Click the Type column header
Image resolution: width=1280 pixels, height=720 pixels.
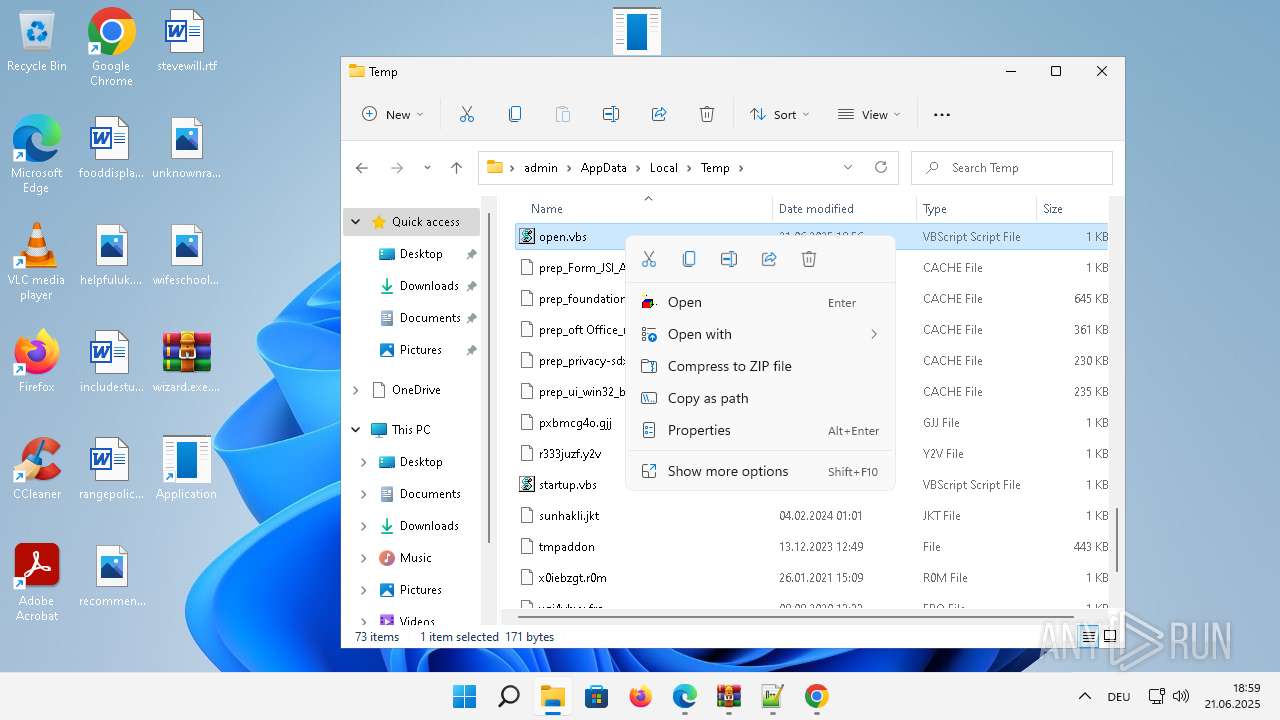click(x=935, y=209)
